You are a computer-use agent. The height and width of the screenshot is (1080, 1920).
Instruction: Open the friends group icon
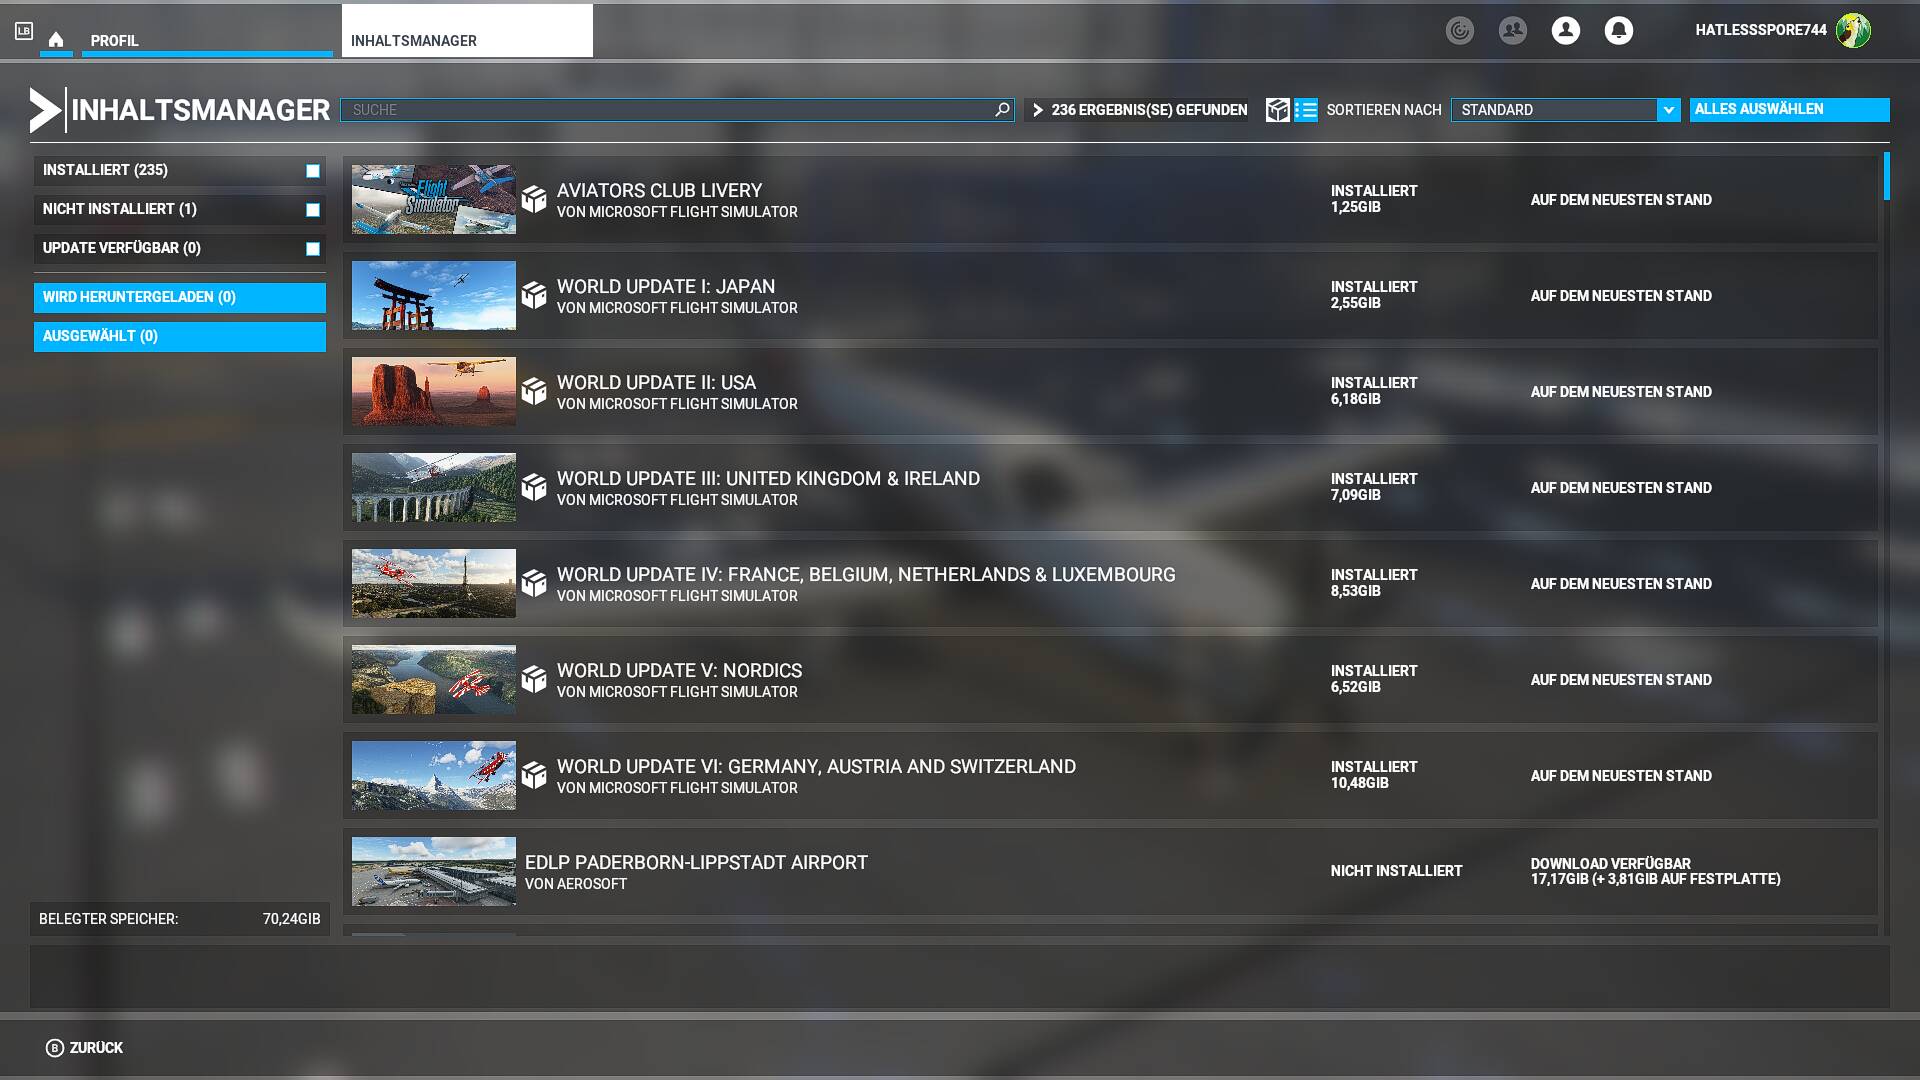pos(1513,31)
